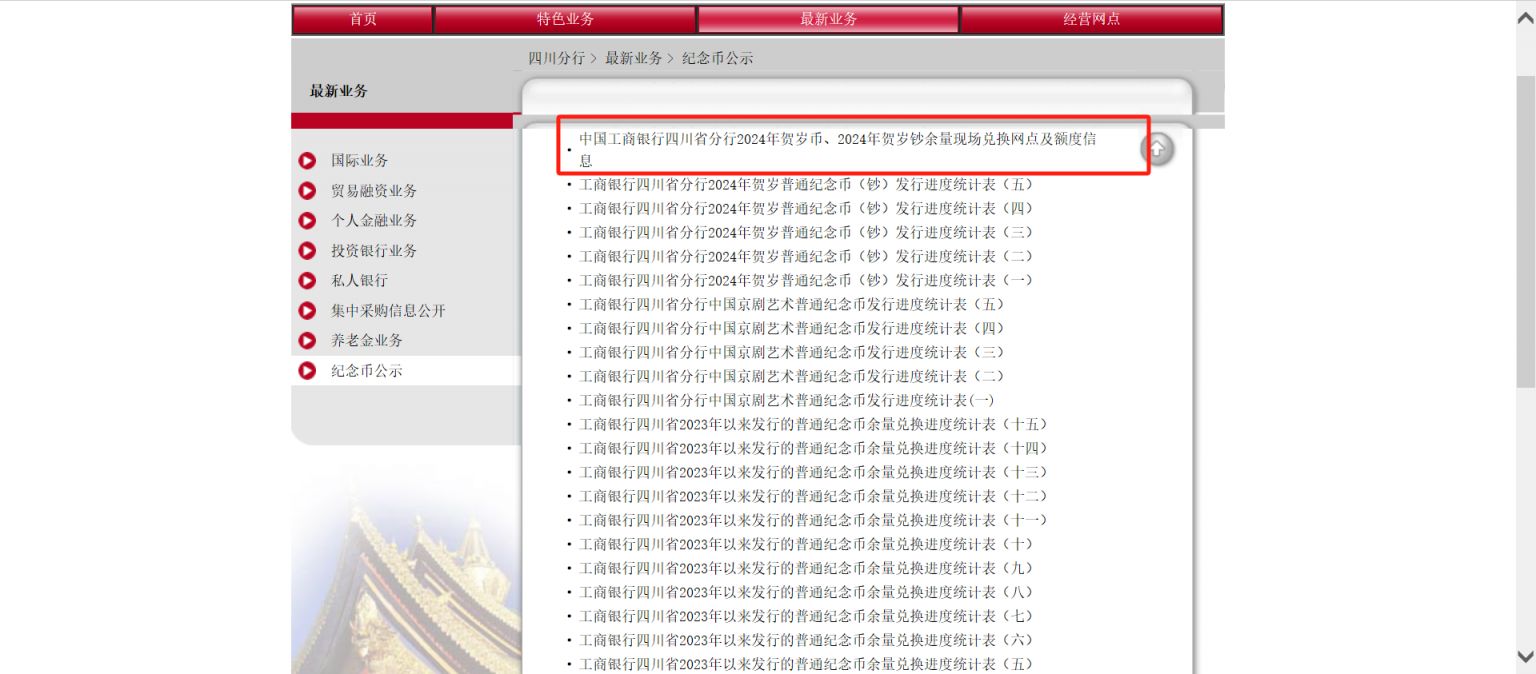The width and height of the screenshot is (1536, 674).
Task: Open 2023年以来普通纪念币余量兑换进度统计表（十一）
Action: coord(814,520)
